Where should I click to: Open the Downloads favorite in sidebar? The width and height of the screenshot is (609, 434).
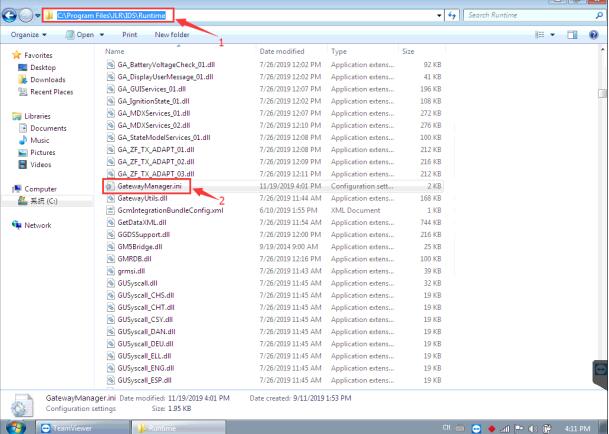tap(47, 80)
